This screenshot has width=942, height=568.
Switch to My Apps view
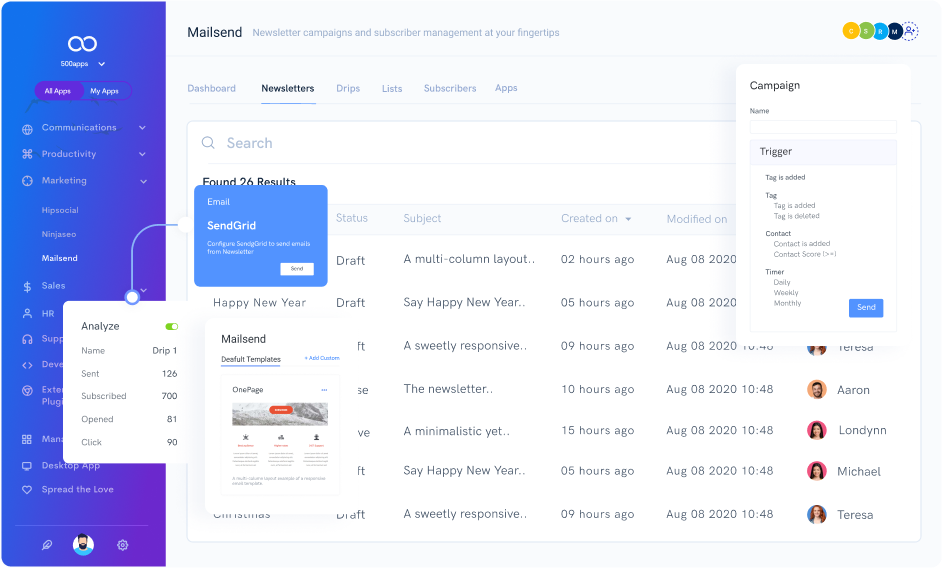pos(105,91)
